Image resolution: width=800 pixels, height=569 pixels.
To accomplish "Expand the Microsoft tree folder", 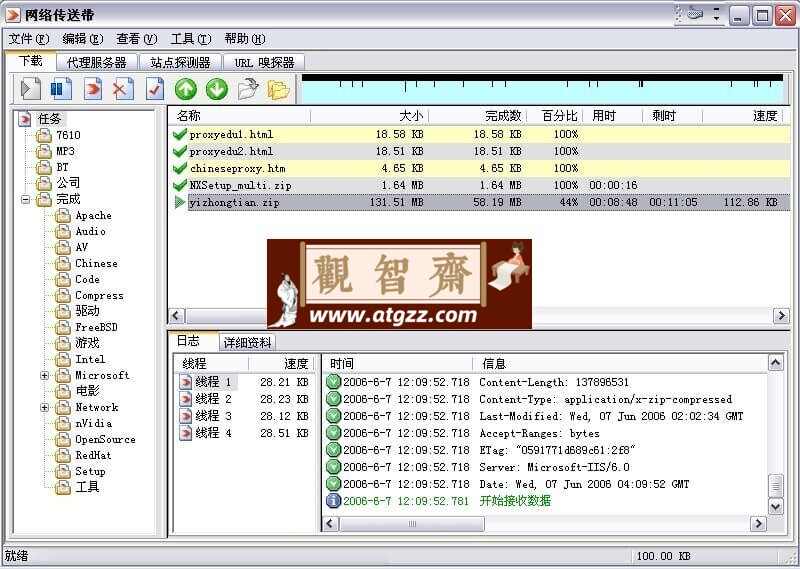I will (44, 376).
